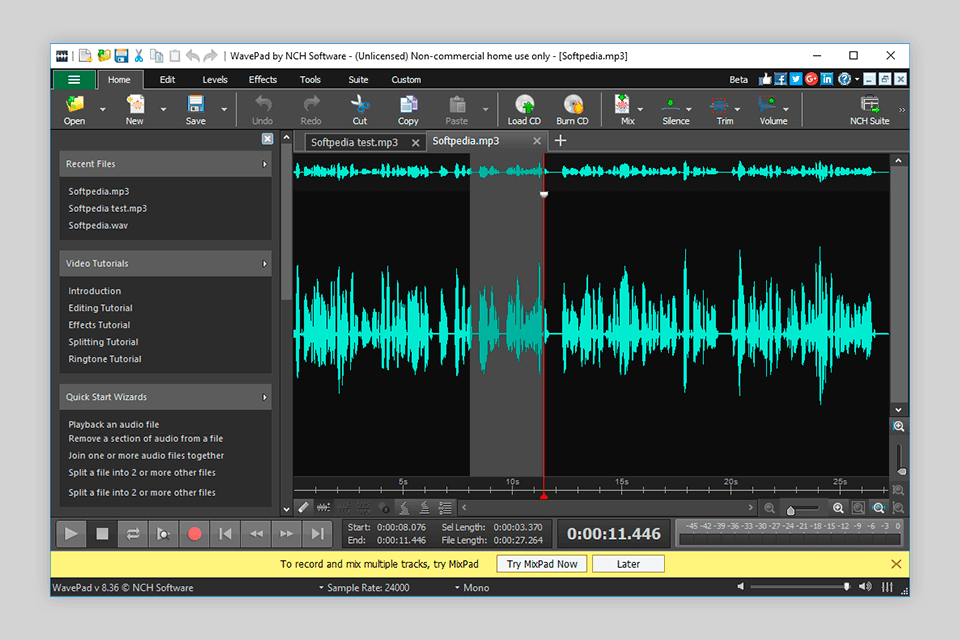
Task: Select the Trim tool in the toolbar
Action: click(721, 110)
